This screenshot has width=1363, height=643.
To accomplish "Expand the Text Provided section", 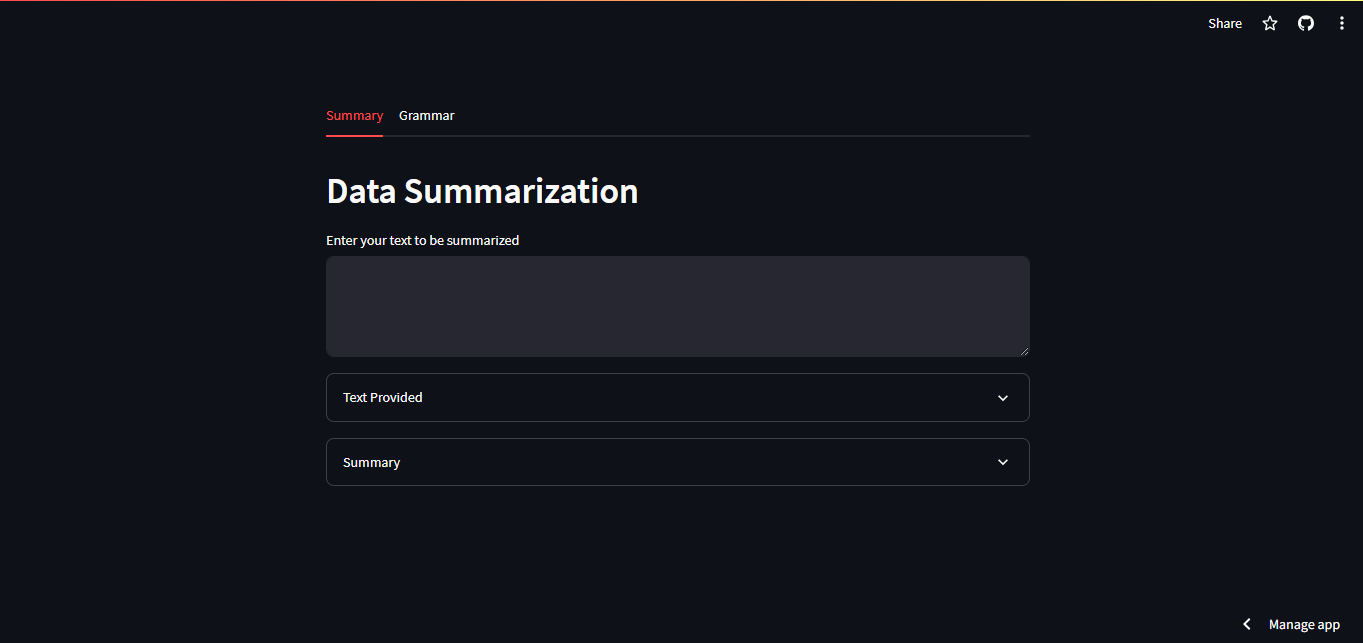I will pyautogui.click(x=383, y=397).
